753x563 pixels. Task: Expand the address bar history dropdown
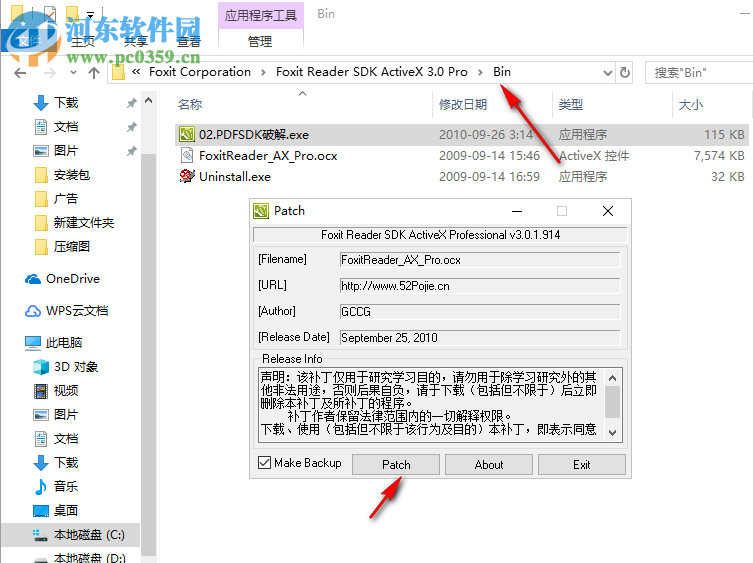pos(607,73)
